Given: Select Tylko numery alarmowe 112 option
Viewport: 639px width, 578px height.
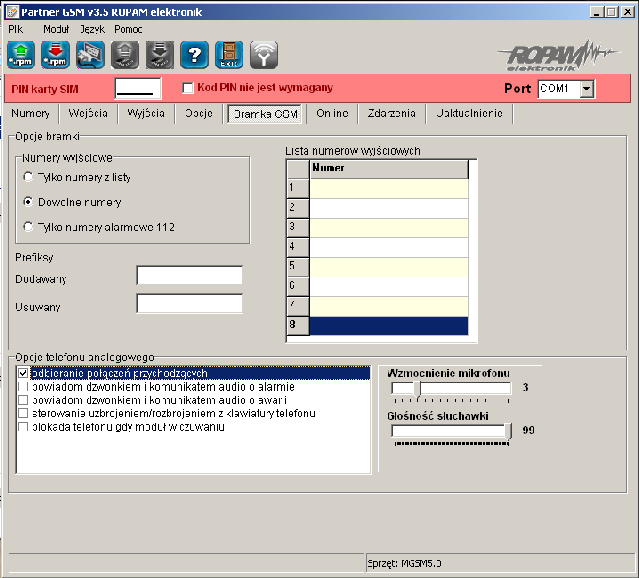Looking at the screenshot, I should point(28,227).
